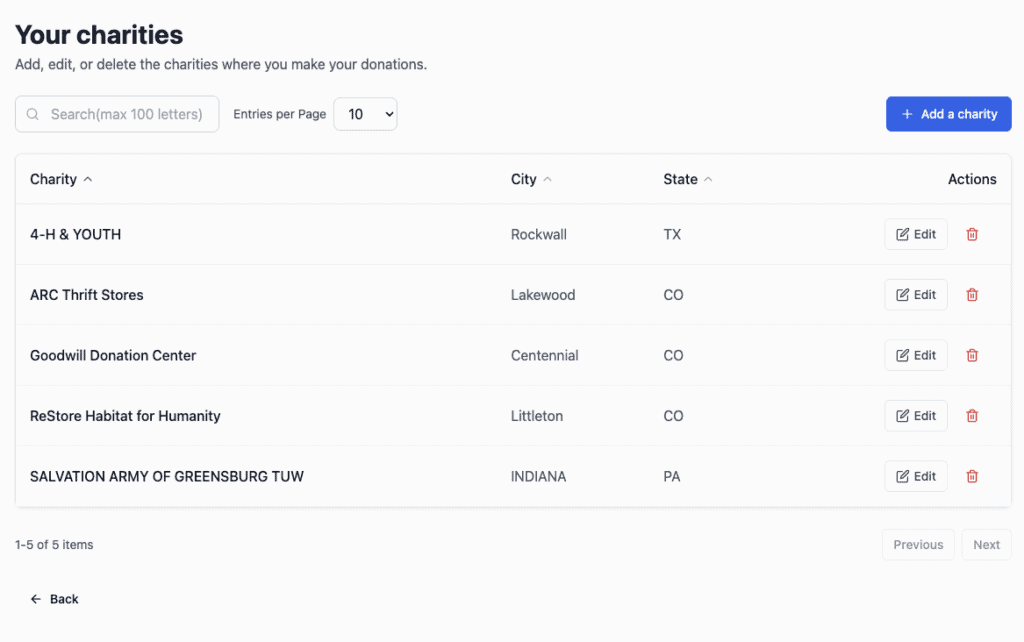Go back using the Back link

click(54, 599)
